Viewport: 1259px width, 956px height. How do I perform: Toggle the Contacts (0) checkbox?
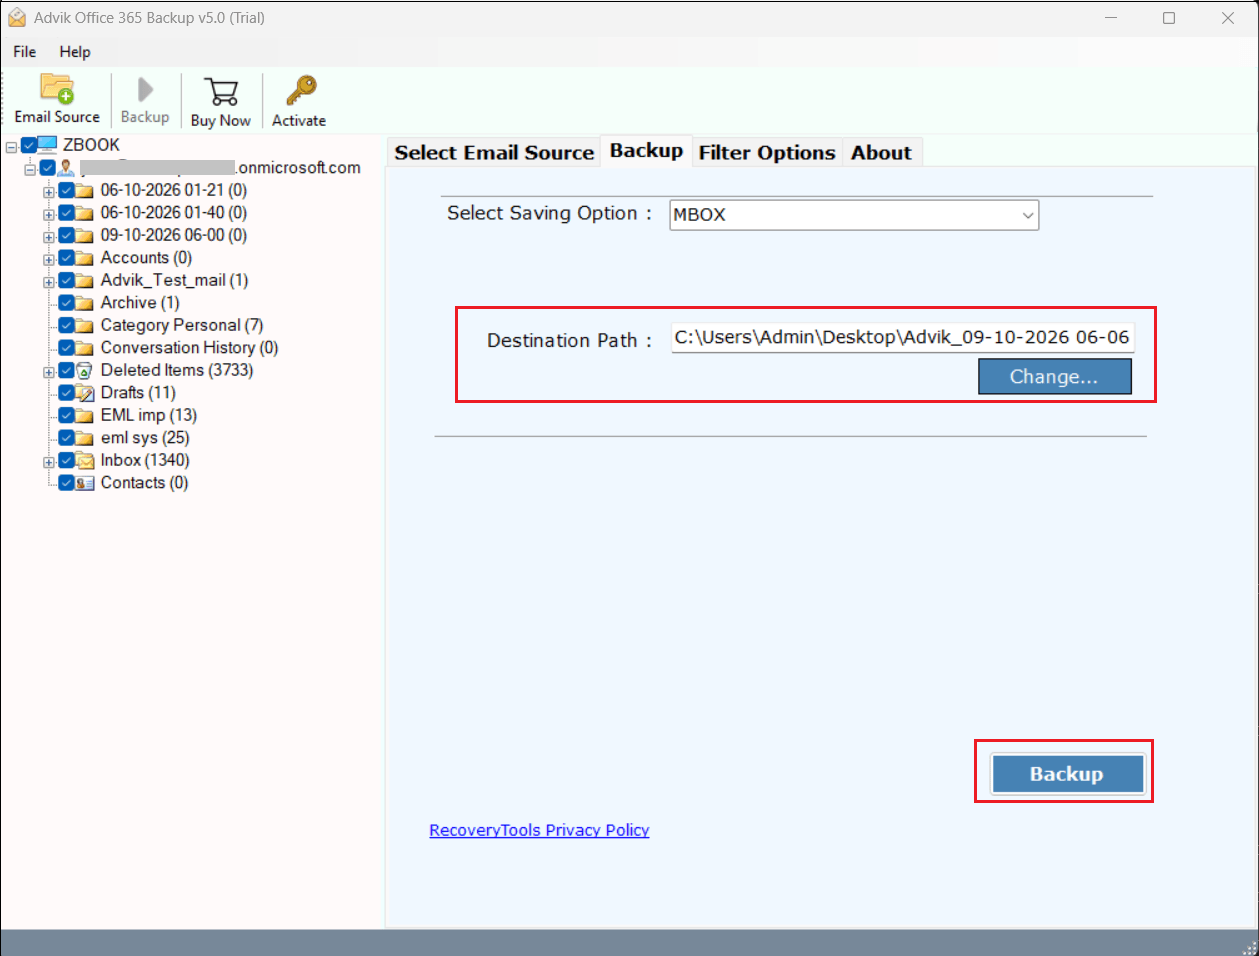[x=66, y=483]
